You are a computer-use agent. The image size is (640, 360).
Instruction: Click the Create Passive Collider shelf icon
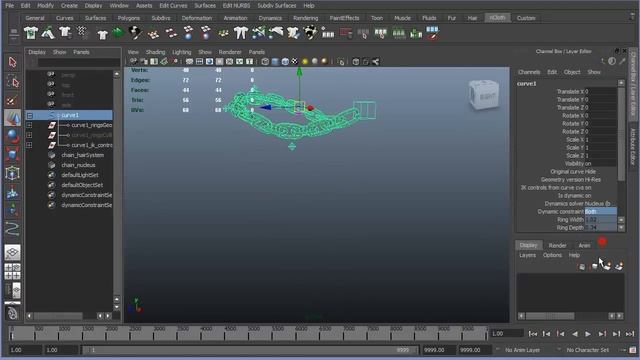[x=48, y=33]
